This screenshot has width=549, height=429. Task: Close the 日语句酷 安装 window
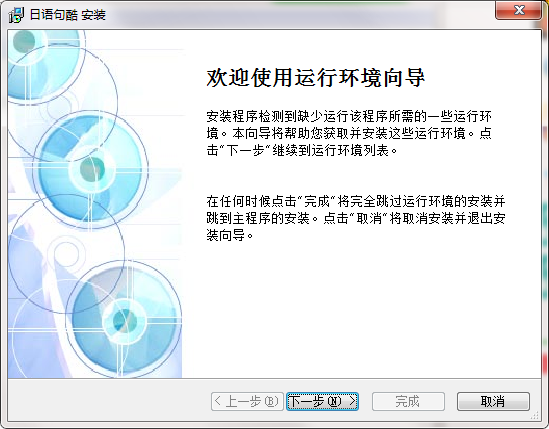pos(519,10)
